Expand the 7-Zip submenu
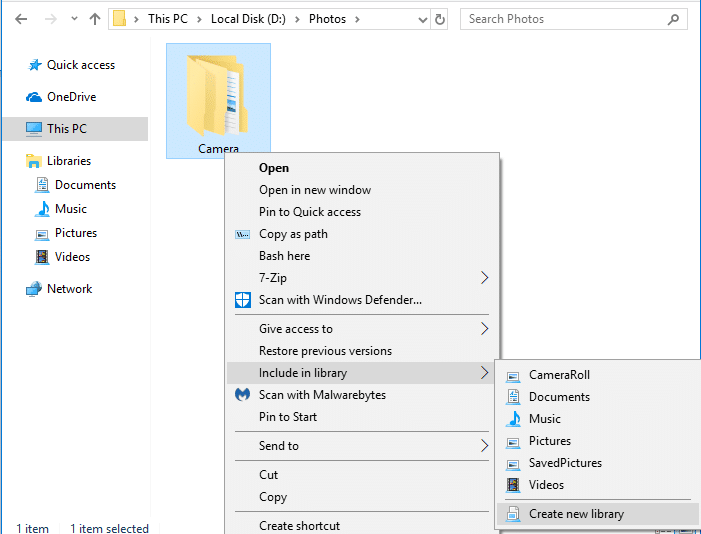Screen dimensions: 701x534 [x=485, y=278]
